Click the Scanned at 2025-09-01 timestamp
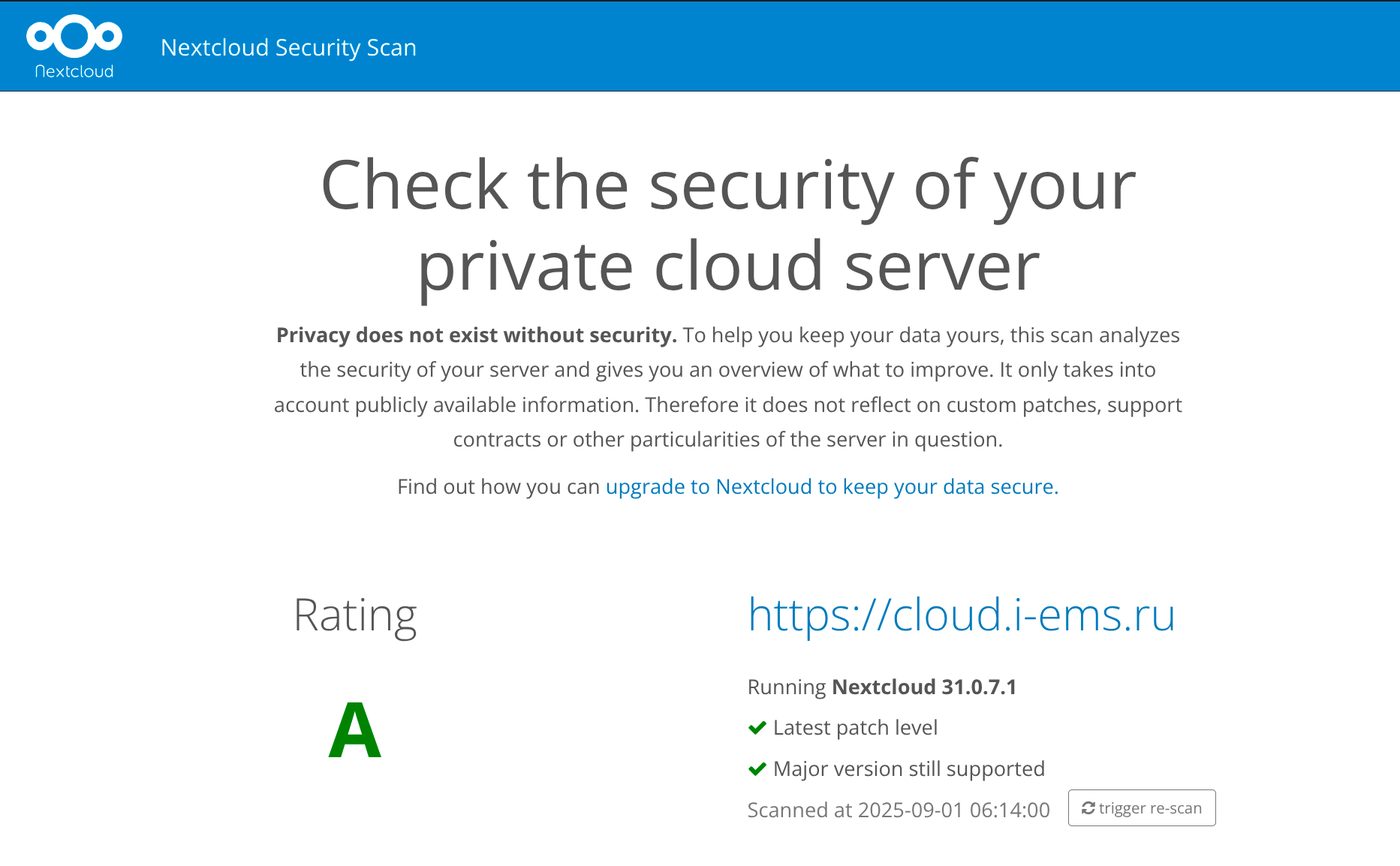This screenshot has width=1400, height=866. (898, 810)
